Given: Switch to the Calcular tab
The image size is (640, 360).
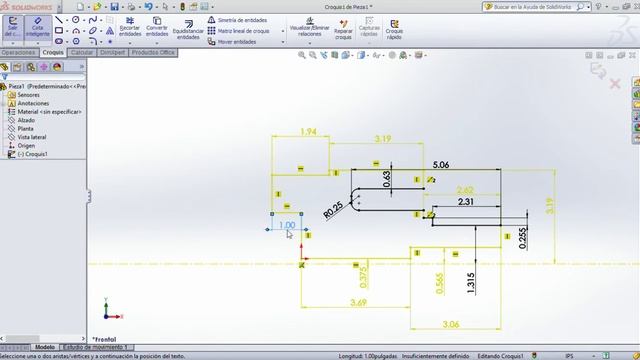Looking at the screenshot, I should pyautogui.click(x=82, y=53).
